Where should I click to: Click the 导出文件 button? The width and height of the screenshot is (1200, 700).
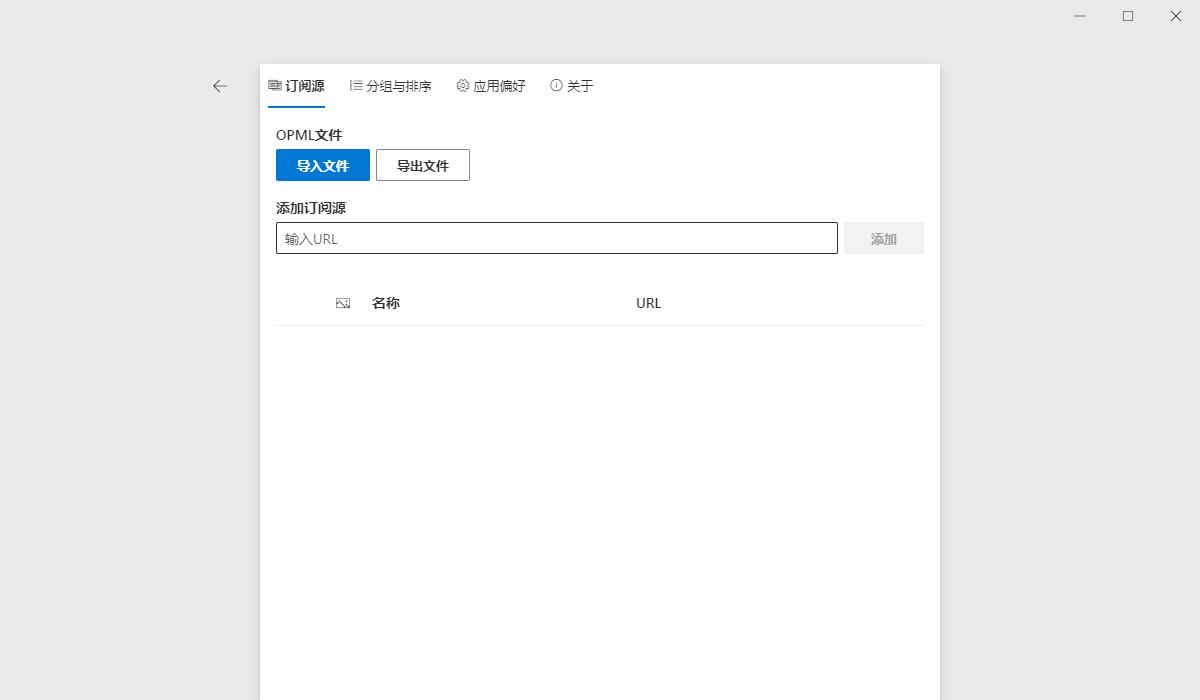click(422, 164)
